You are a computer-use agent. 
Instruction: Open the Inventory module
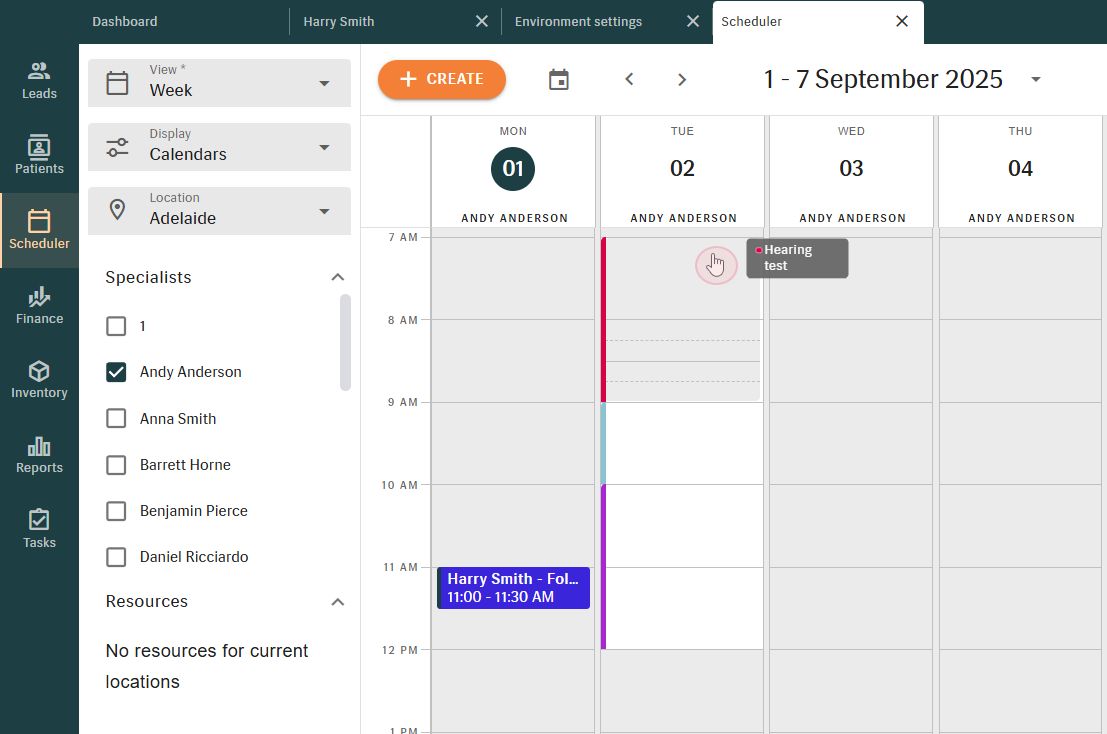point(39,380)
